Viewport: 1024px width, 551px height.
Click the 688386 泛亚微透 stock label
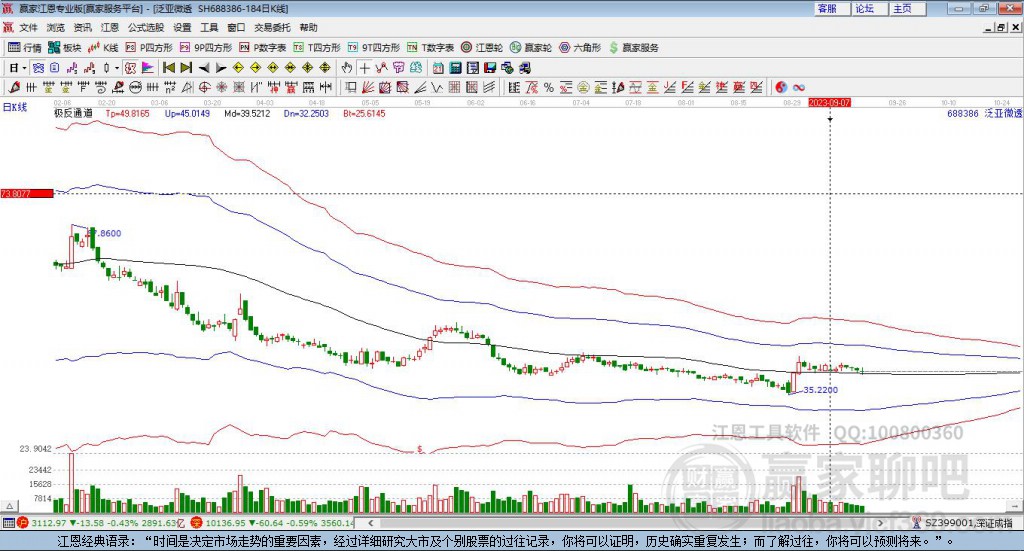click(984, 113)
